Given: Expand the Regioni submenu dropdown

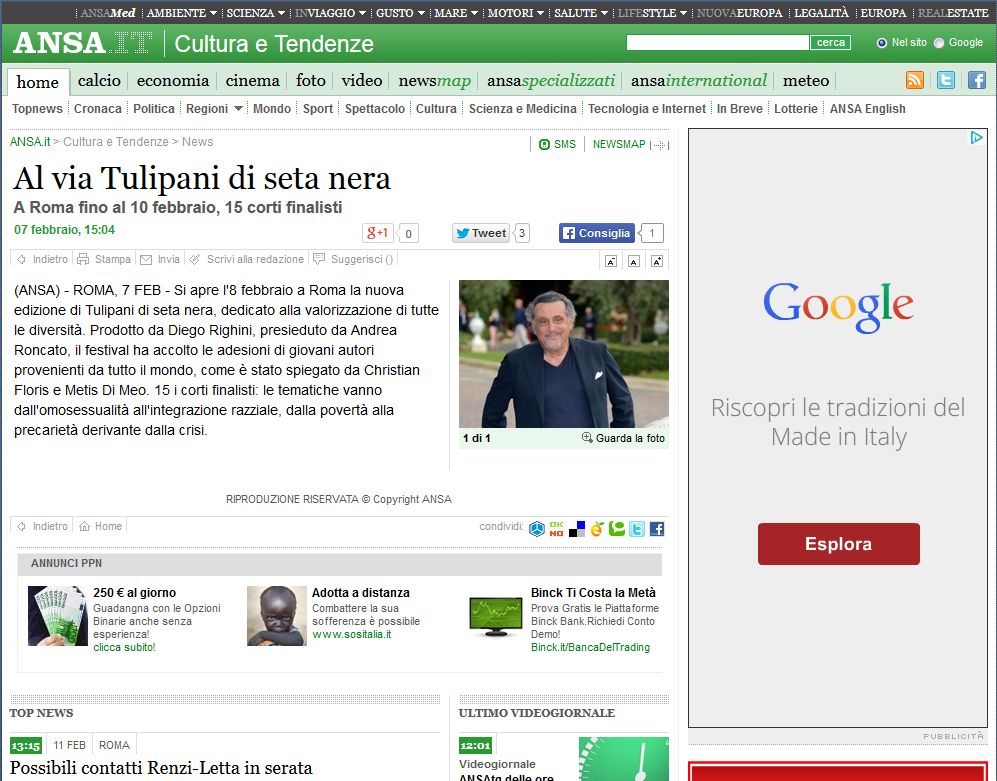Looking at the screenshot, I should pyautogui.click(x=238, y=109).
